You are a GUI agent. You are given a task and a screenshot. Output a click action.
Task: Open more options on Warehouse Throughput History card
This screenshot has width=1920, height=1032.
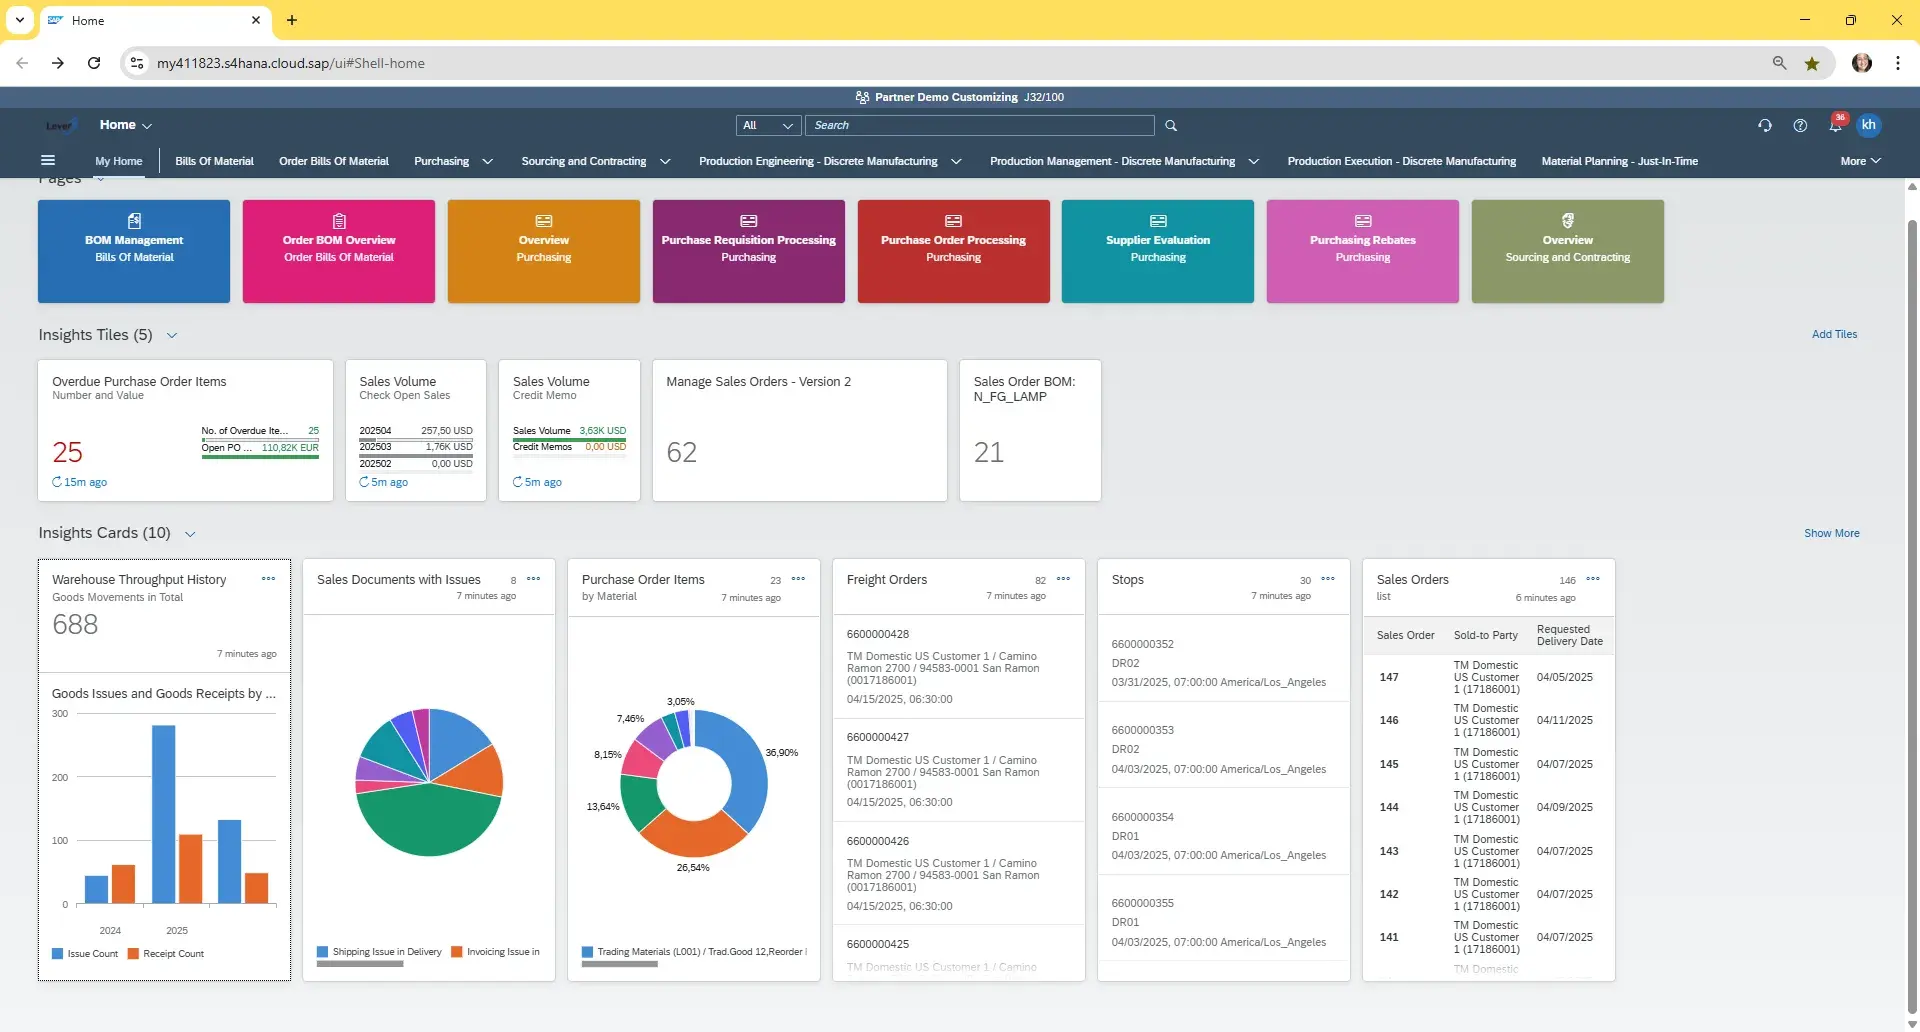268,579
